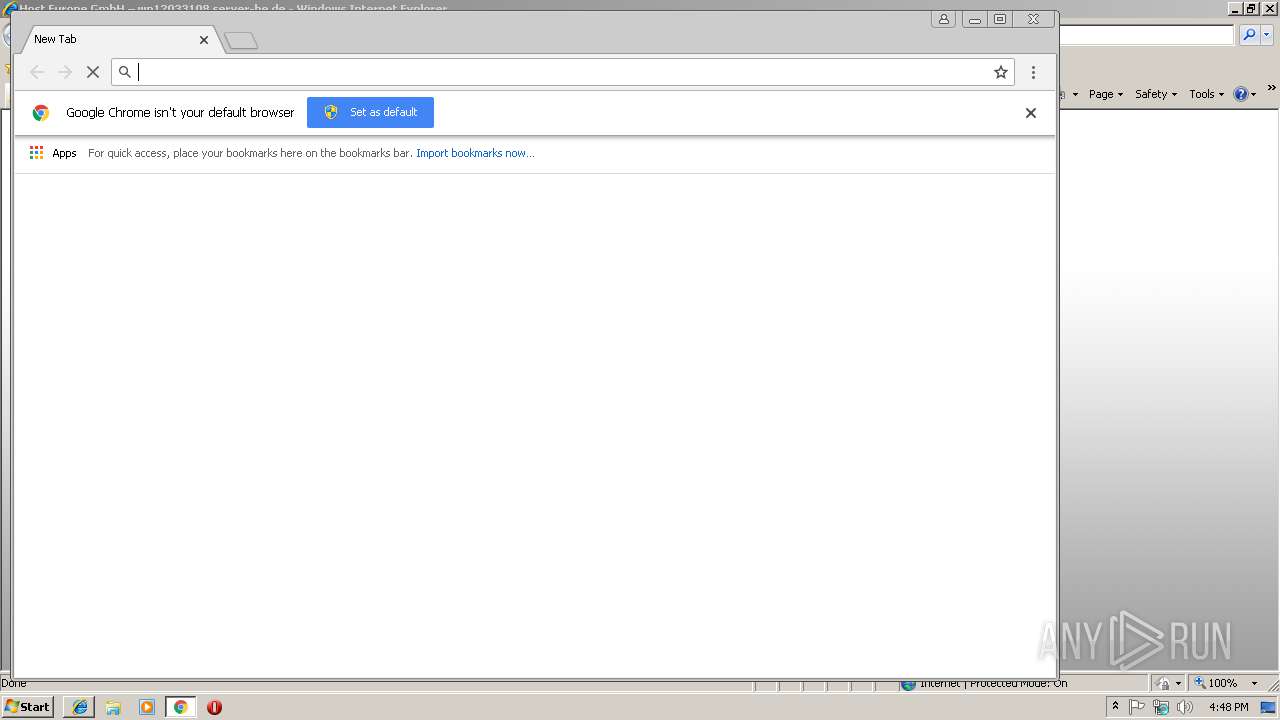Viewport: 1280px width, 720px height.
Task: Dismiss the default browser notification
Action: tap(1031, 113)
